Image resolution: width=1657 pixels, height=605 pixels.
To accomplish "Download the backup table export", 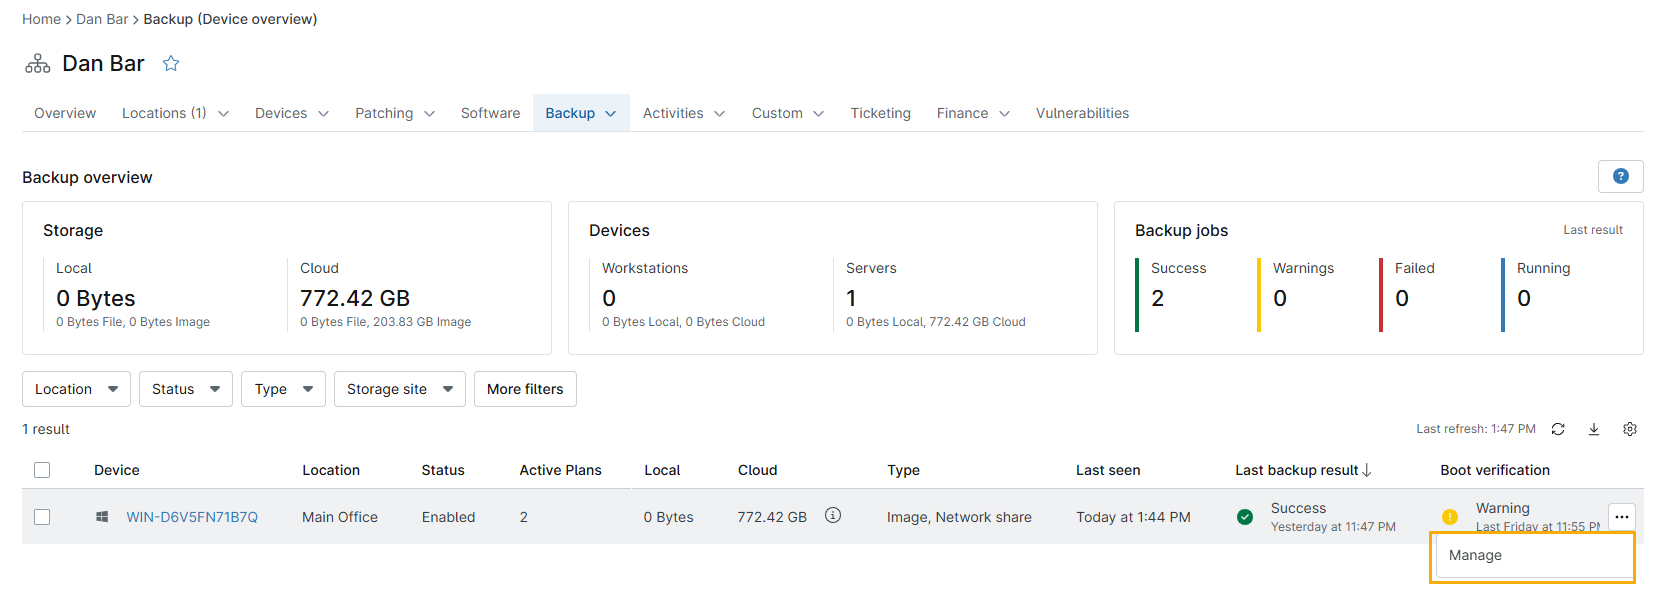I will pyautogui.click(x=1593, y=429).
